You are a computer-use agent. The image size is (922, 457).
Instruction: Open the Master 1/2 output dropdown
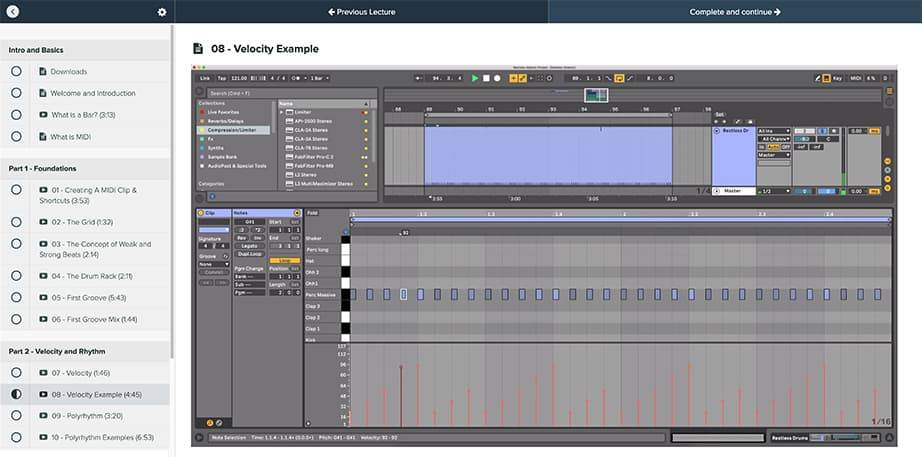tap(774, 191)
